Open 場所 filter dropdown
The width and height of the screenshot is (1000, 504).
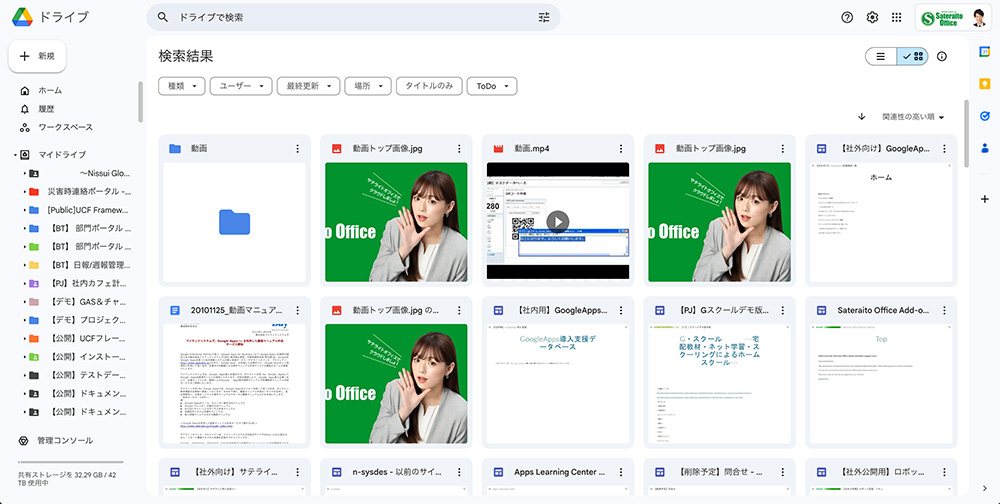tap(368, 86)
